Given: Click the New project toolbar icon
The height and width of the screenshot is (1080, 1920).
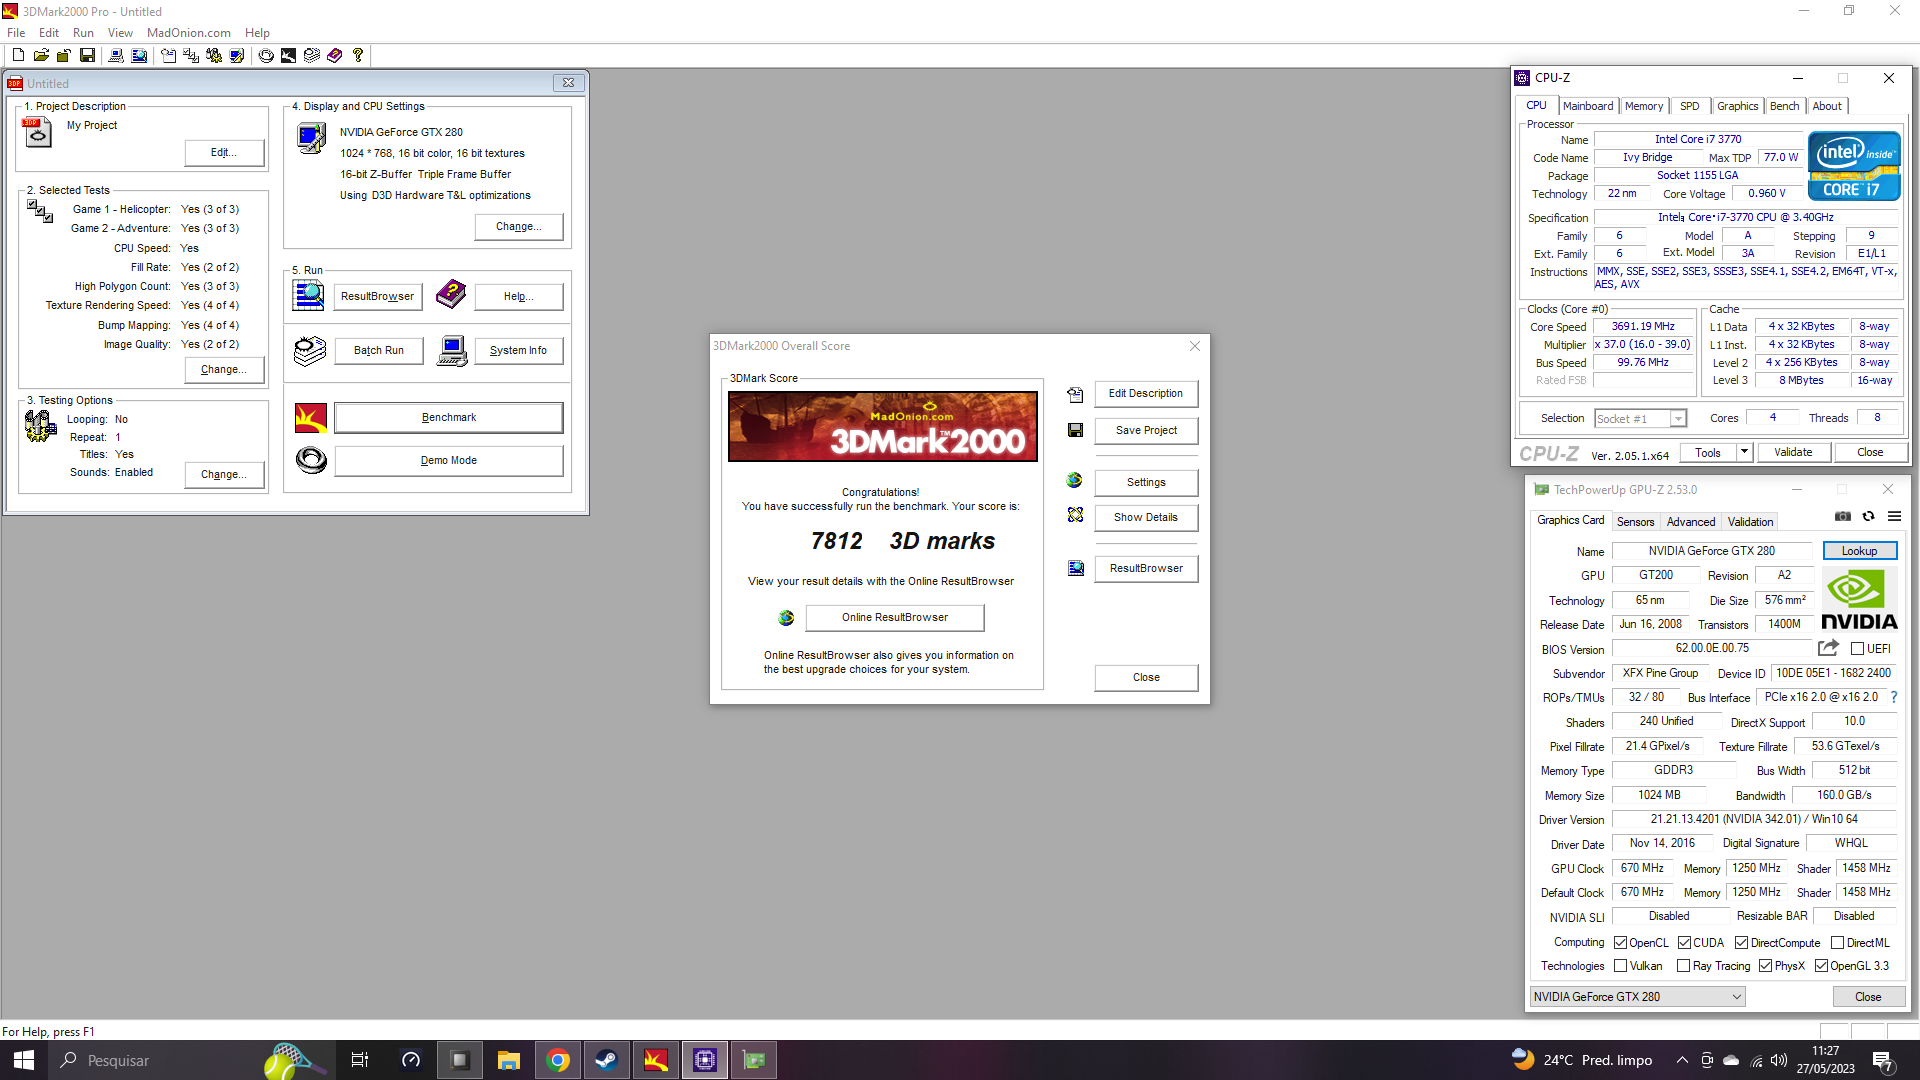Looking at the screenshot, I should tap(18, 56).
